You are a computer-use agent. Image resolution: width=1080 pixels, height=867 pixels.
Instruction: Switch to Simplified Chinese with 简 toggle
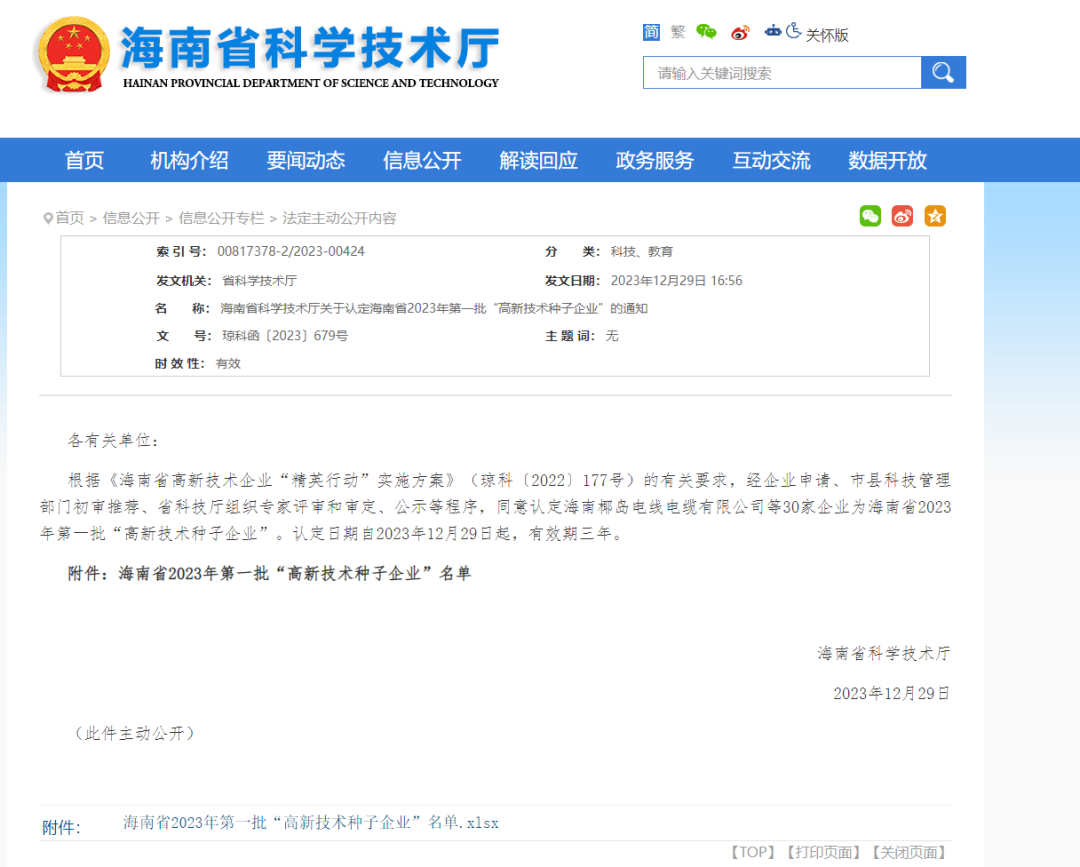pyautogui.click(x=651, y=32)
